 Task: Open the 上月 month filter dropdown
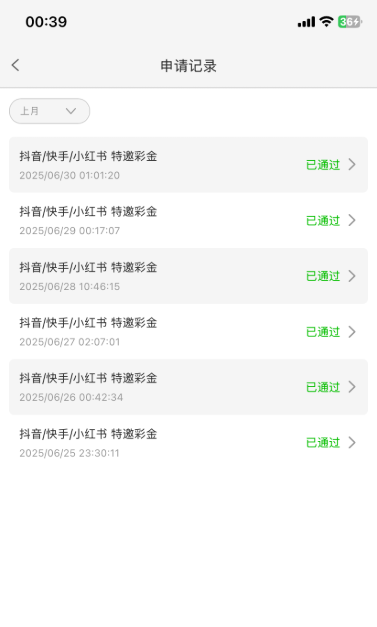(x=50, y=111)
